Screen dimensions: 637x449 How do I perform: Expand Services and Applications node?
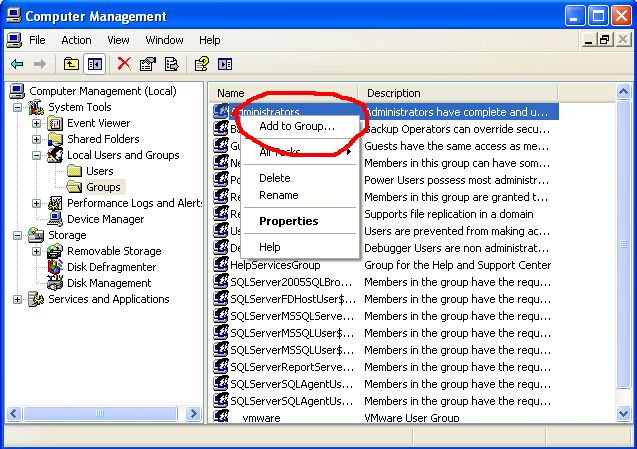[17, 299]
